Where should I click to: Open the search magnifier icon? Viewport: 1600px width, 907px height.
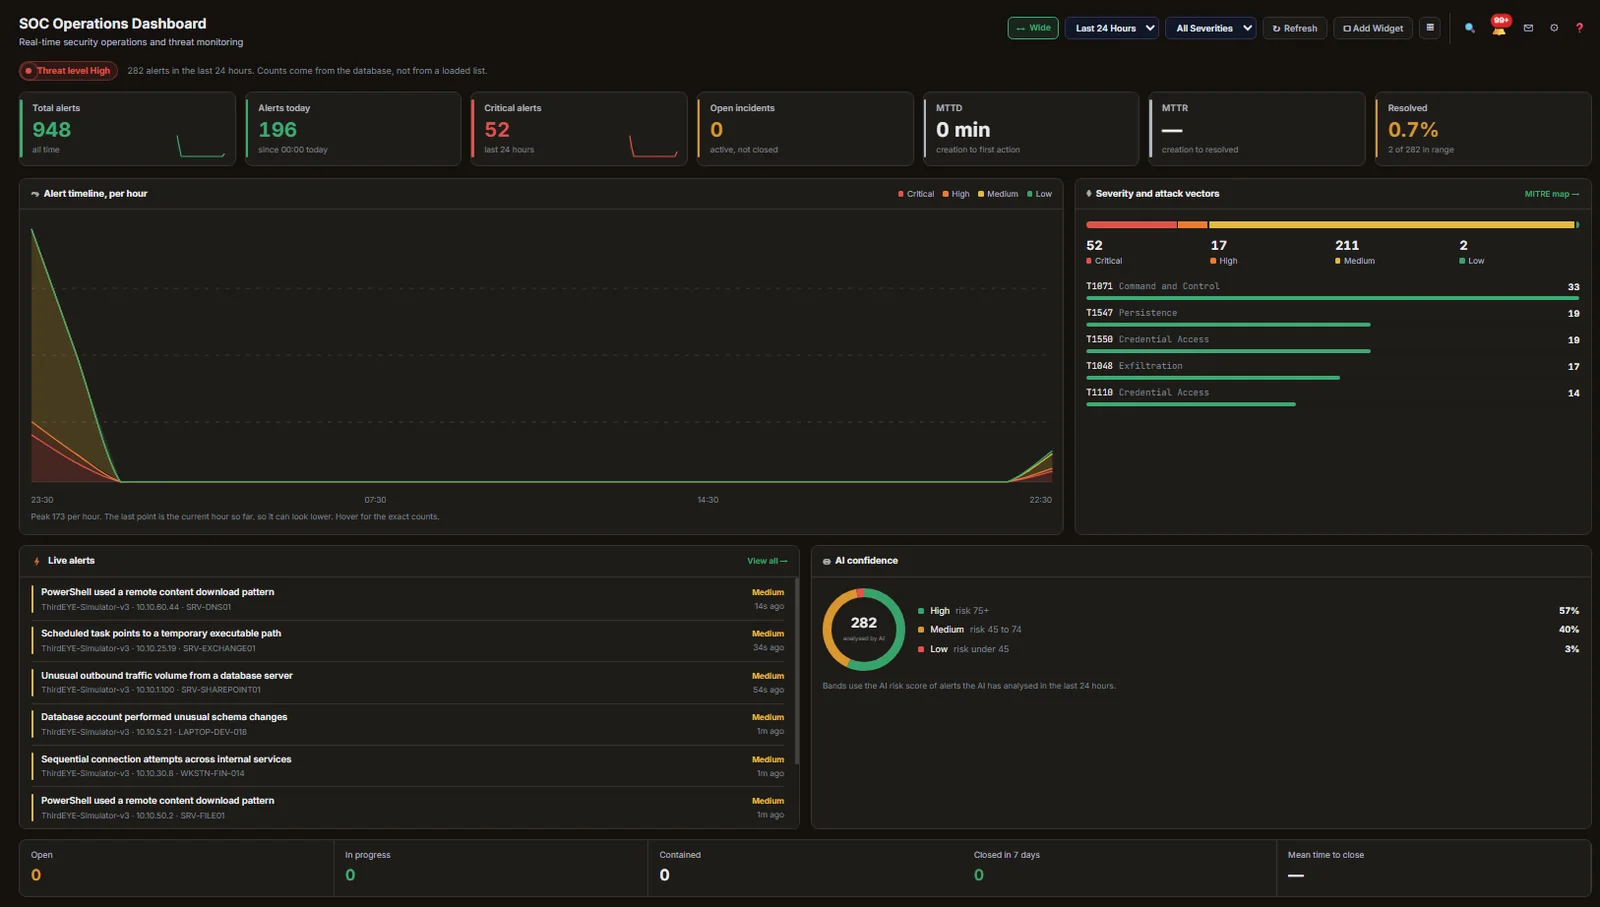pyautogui.click(x=1470, y=28)
